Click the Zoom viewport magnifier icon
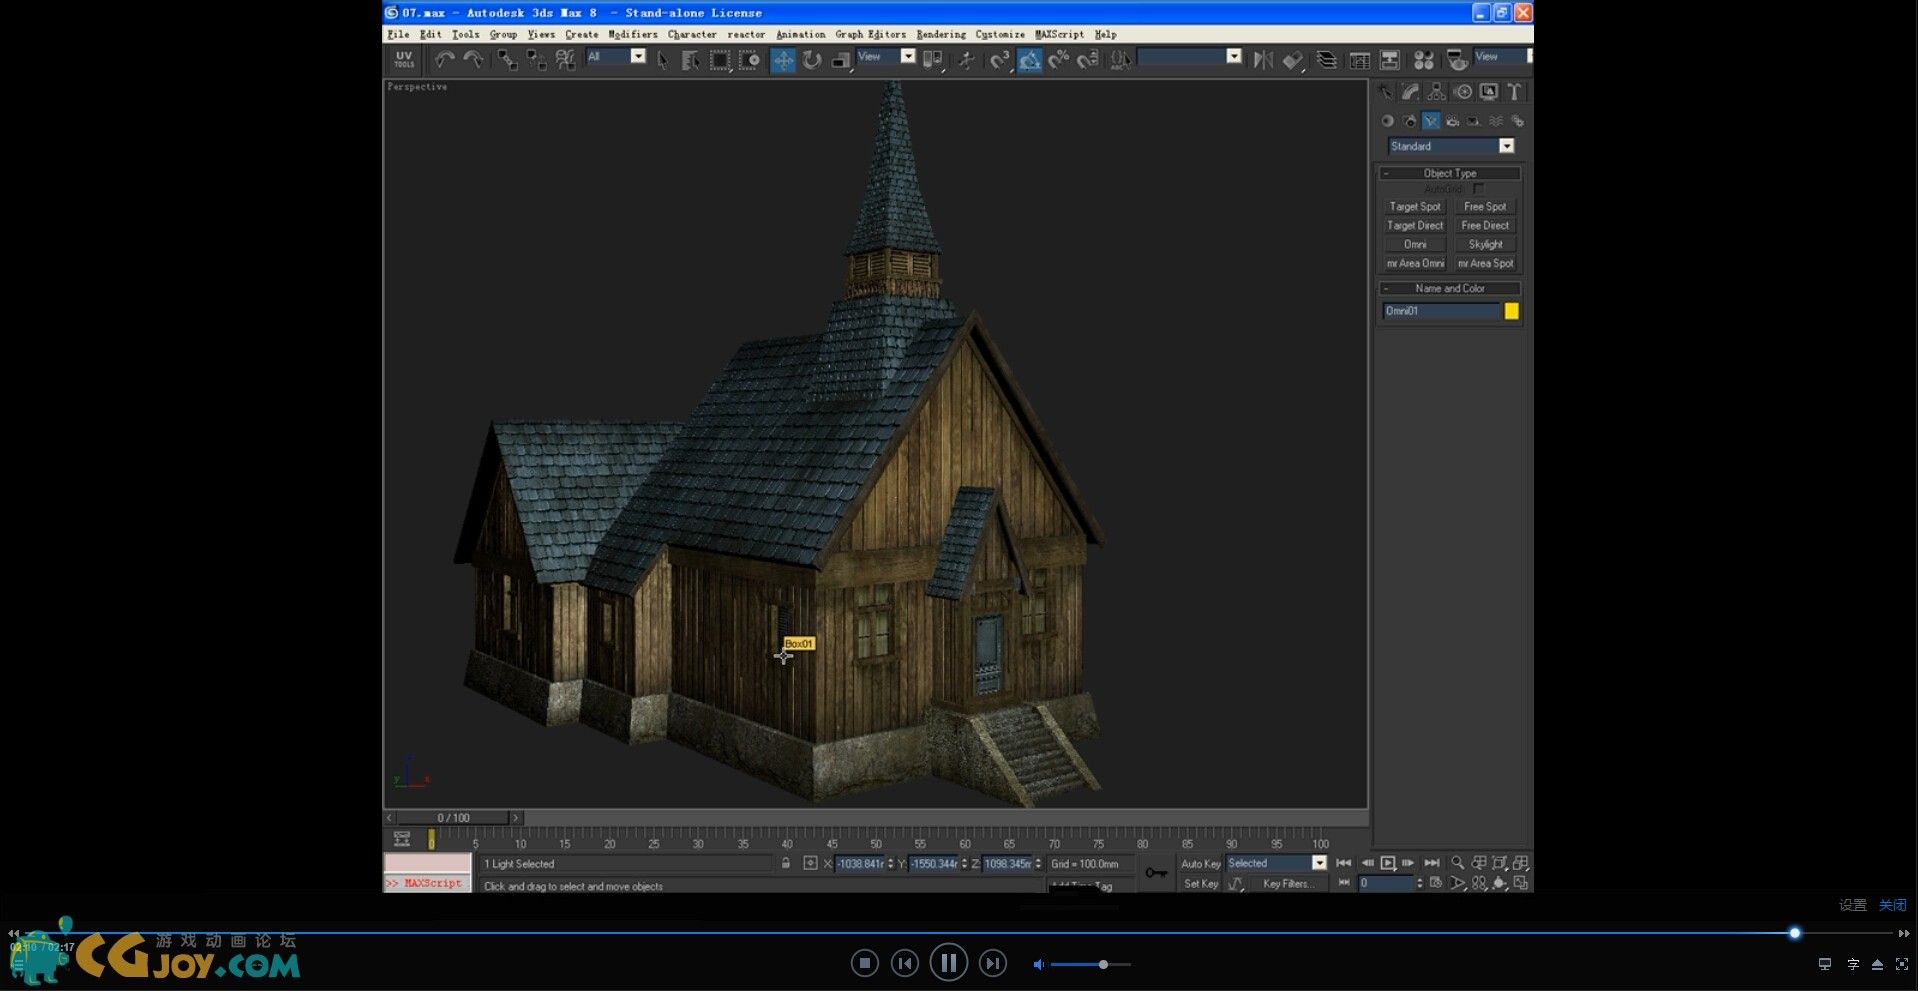1918x991 pixels. point(1458,863)
